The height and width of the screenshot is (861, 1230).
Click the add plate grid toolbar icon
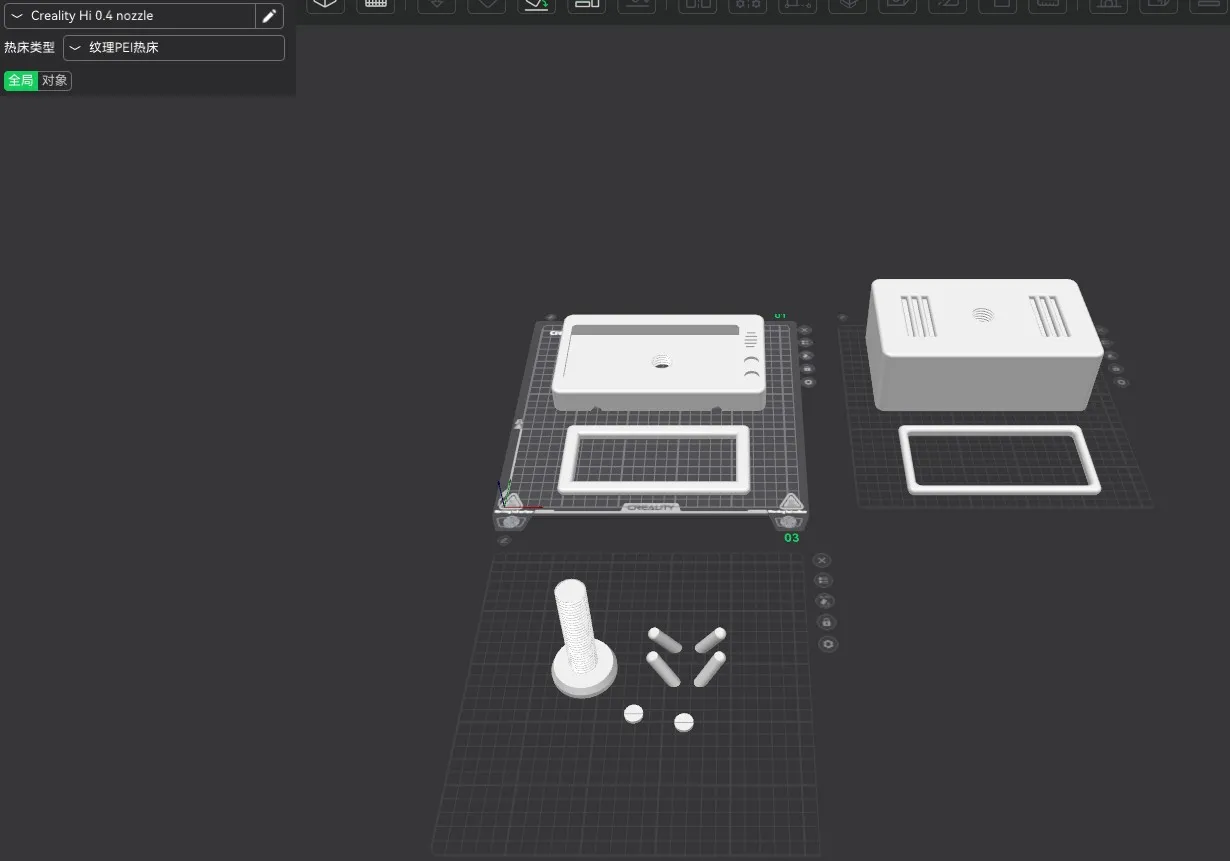376,4
